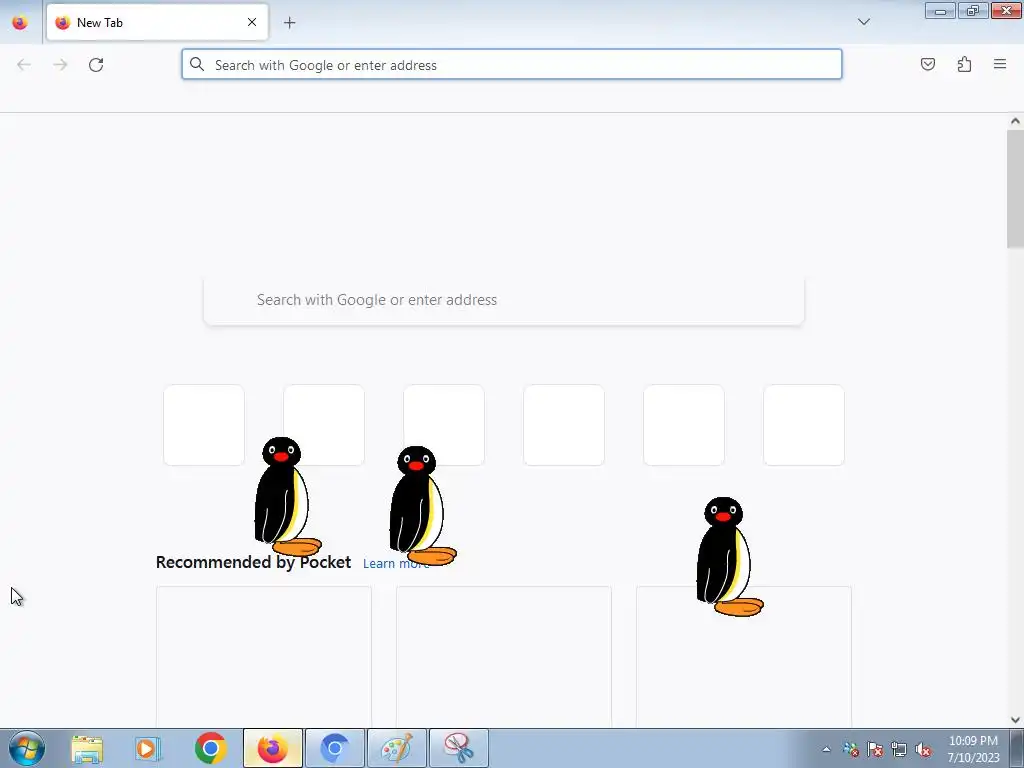Screen dimensions: 1024x768
Task: Expand the list all tabs chevron
Action: click(864, 22)
